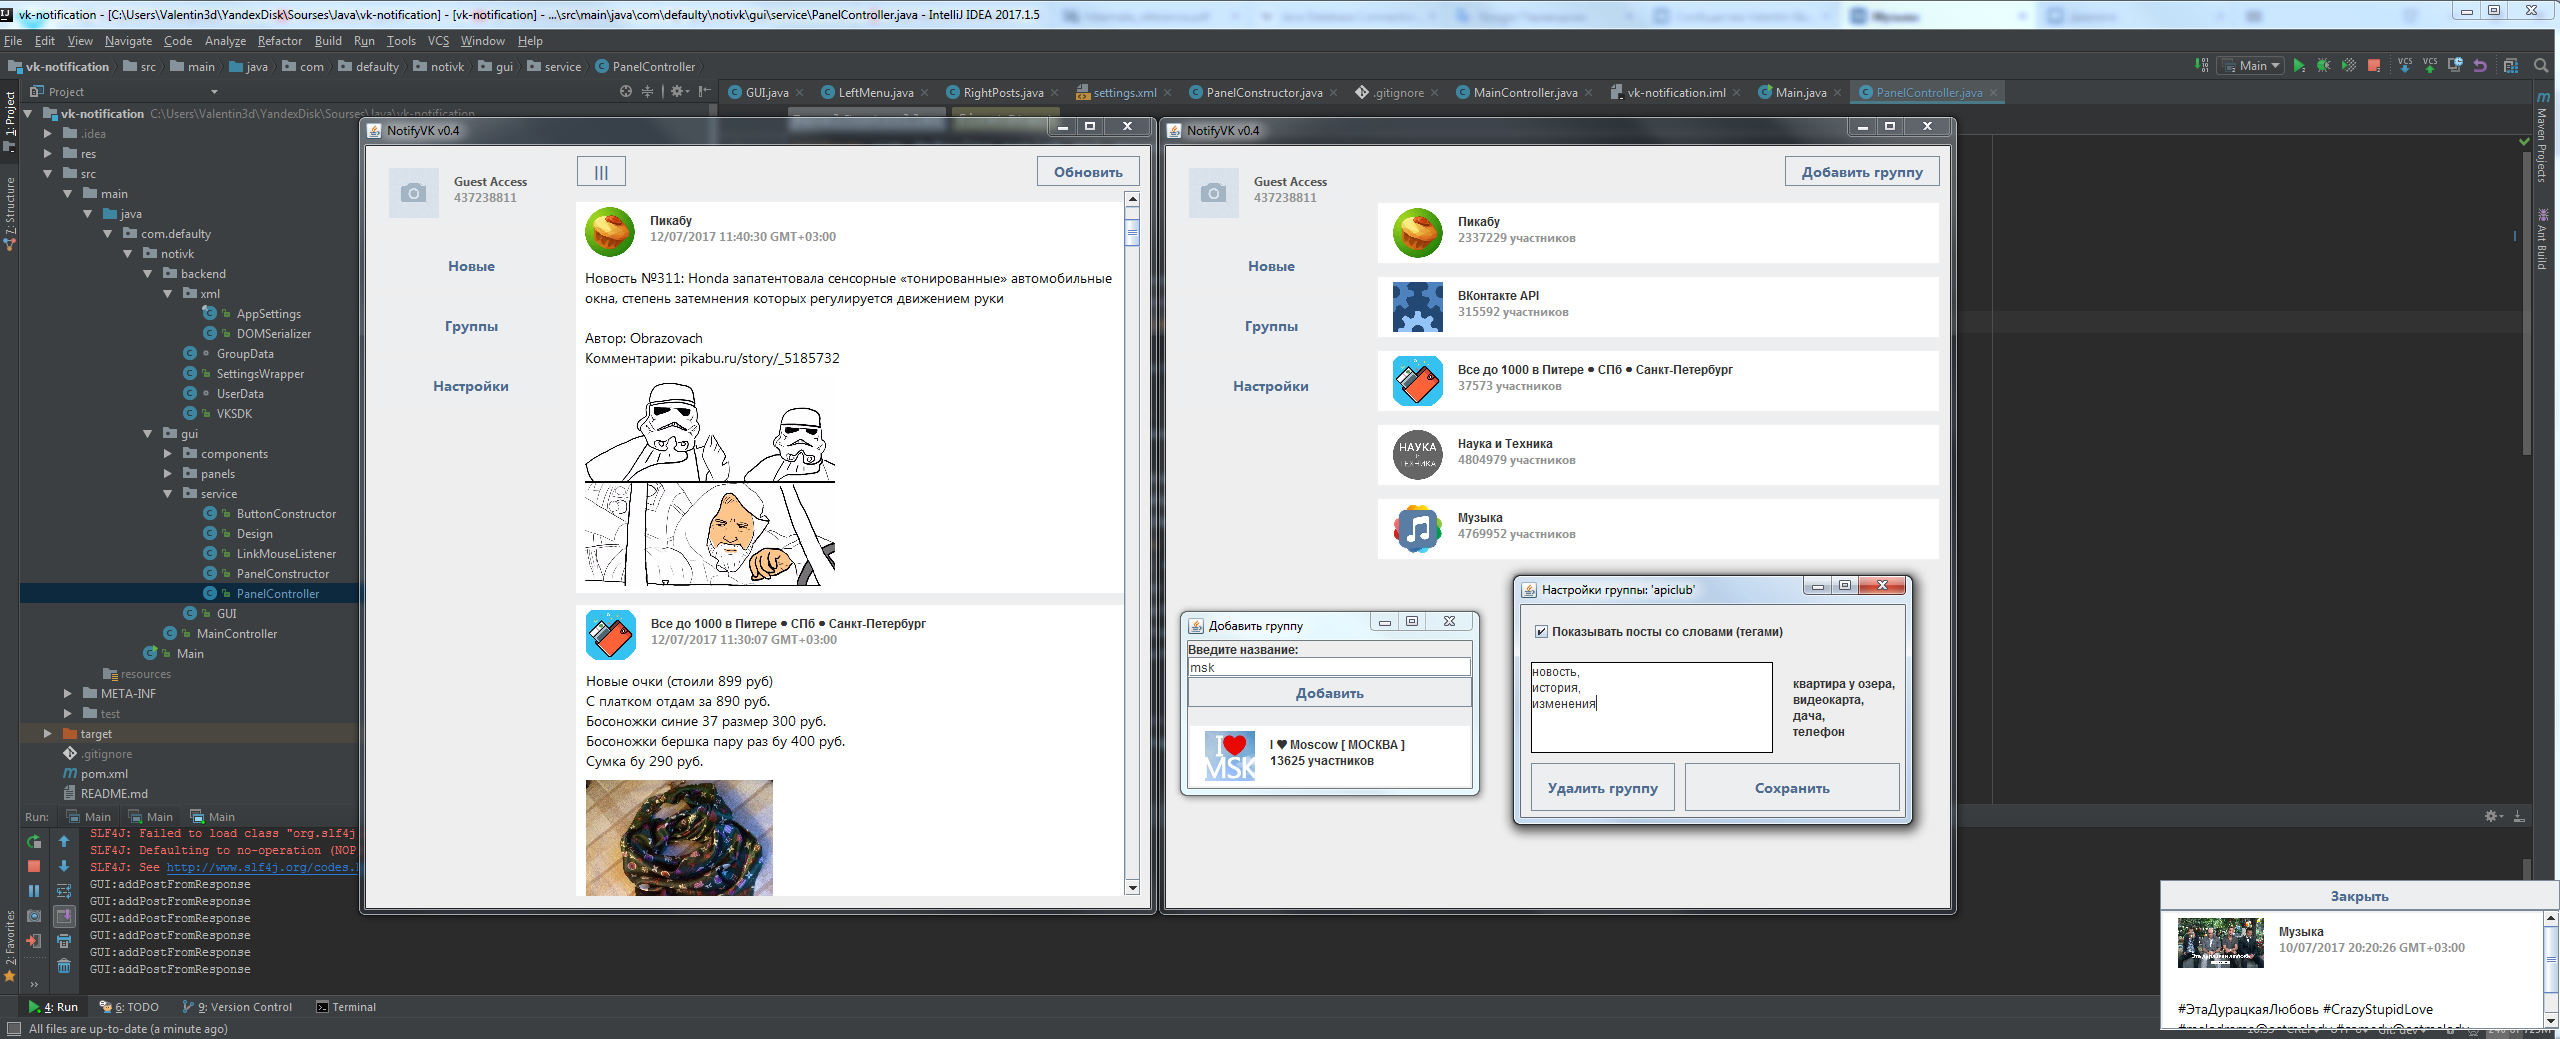Open the Refactor menu

279,41
